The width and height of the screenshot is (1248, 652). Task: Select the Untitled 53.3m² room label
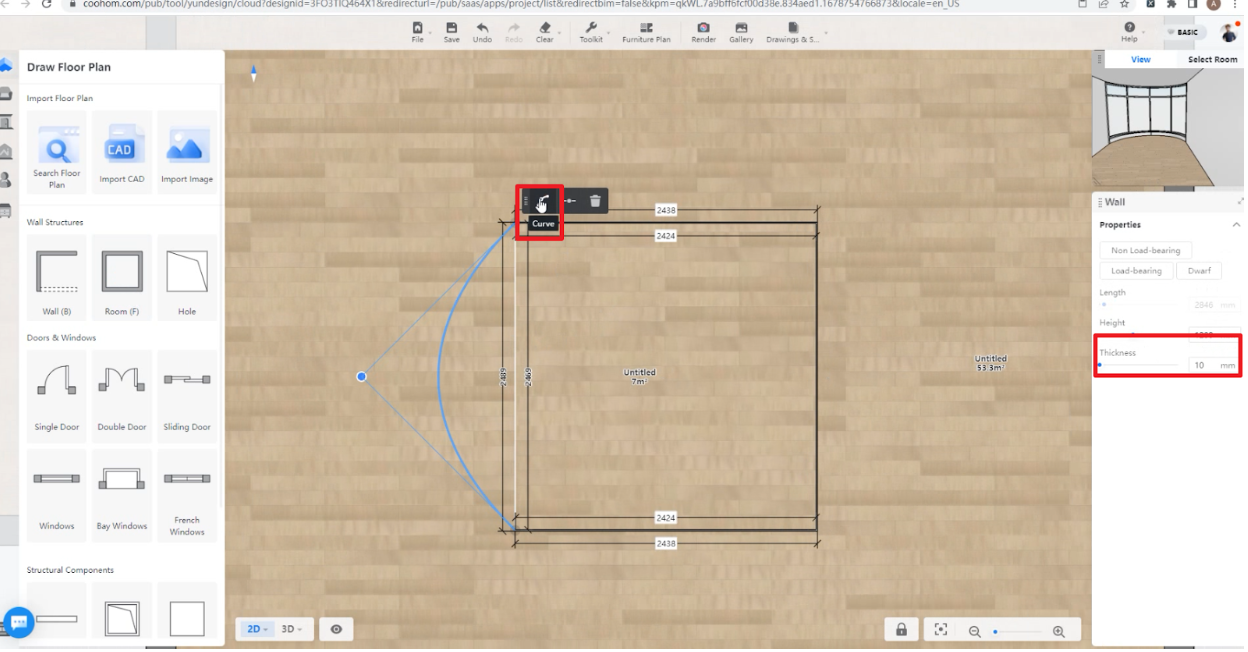[990, 363]
